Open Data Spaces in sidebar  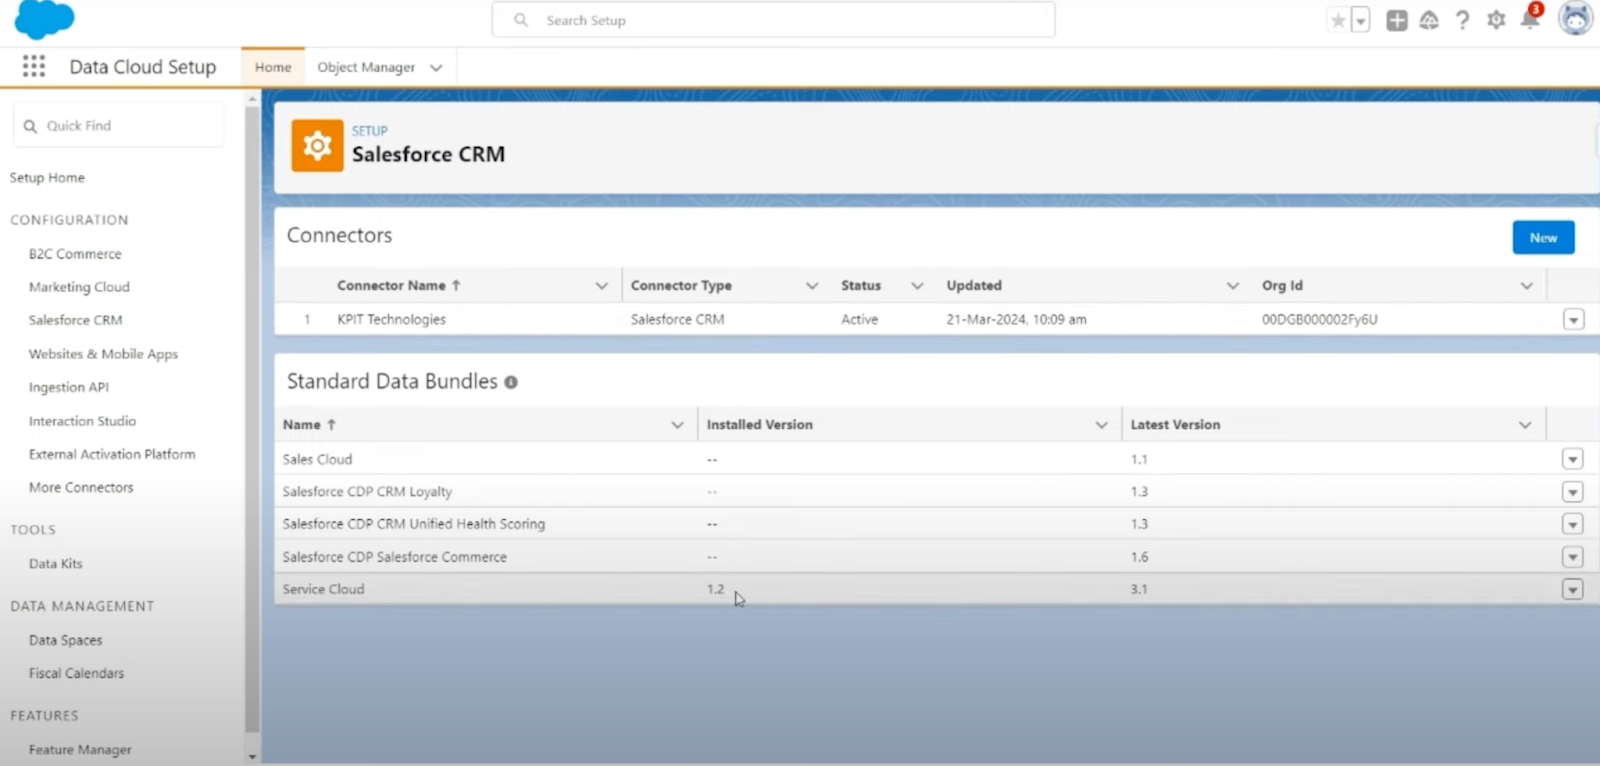65,640
